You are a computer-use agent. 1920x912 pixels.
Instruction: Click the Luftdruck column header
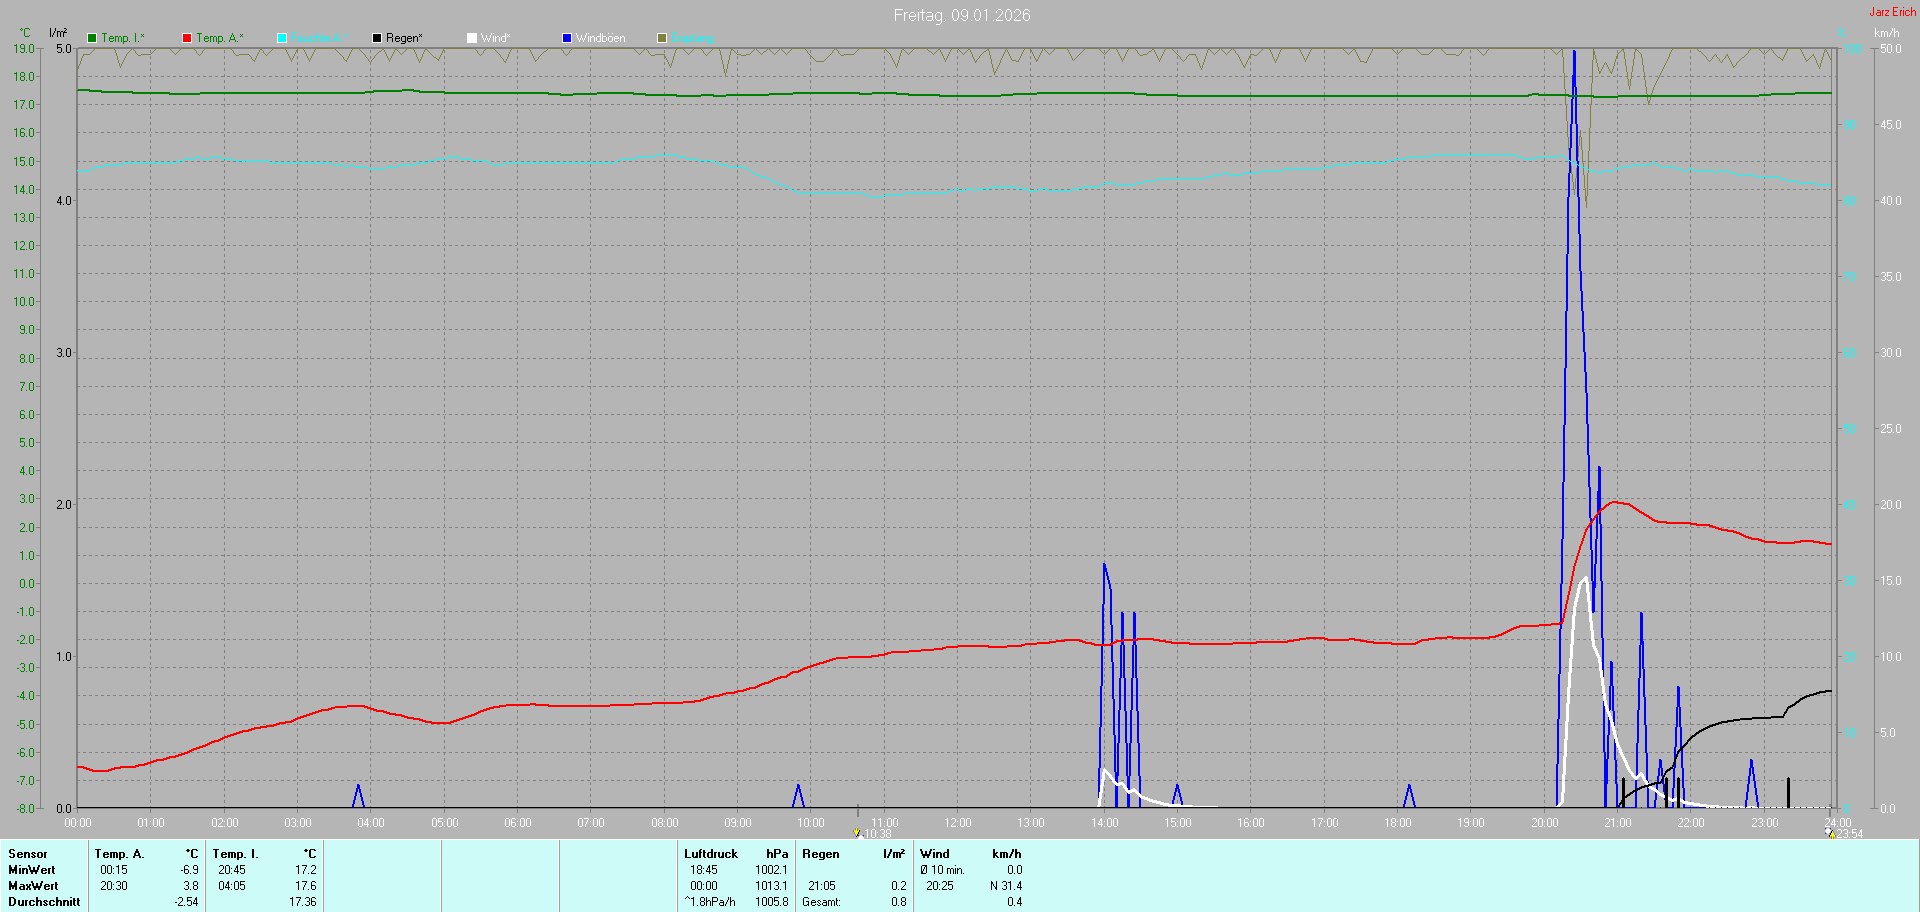(x=710, y=854)
